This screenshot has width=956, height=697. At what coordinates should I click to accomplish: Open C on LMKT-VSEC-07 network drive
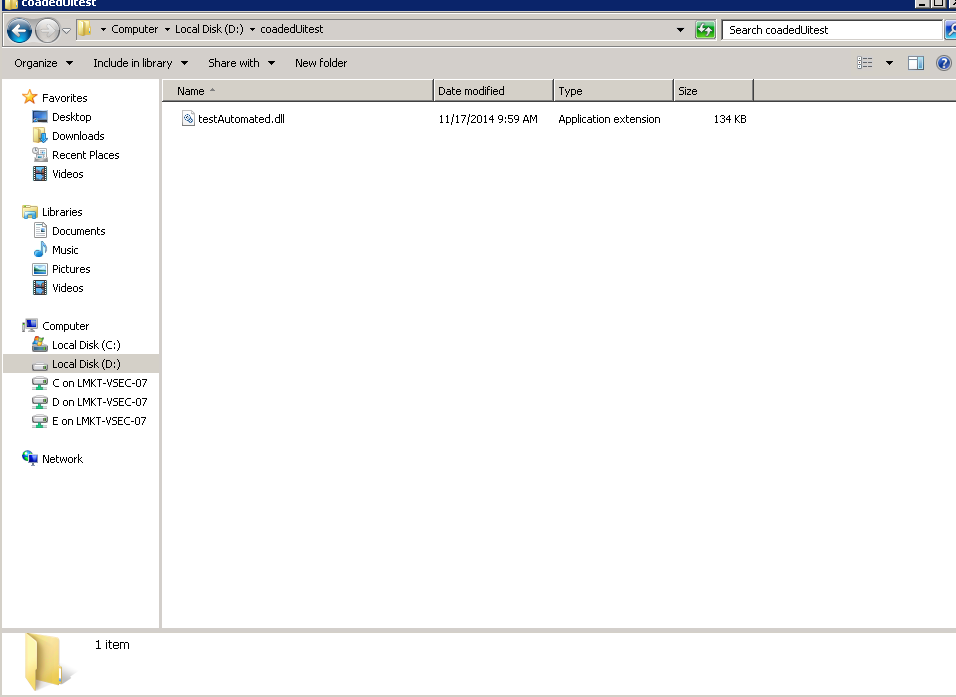click(x=99, y=383)
